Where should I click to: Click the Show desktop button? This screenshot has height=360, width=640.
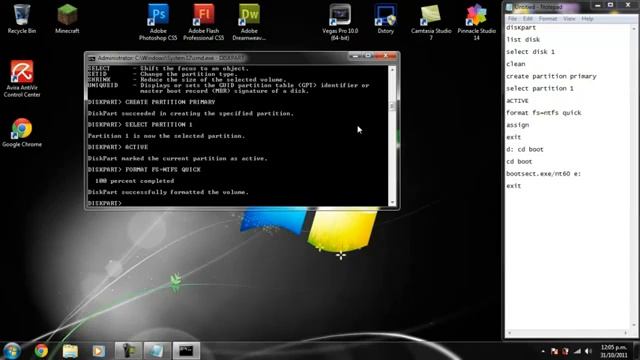click(636, 351)
